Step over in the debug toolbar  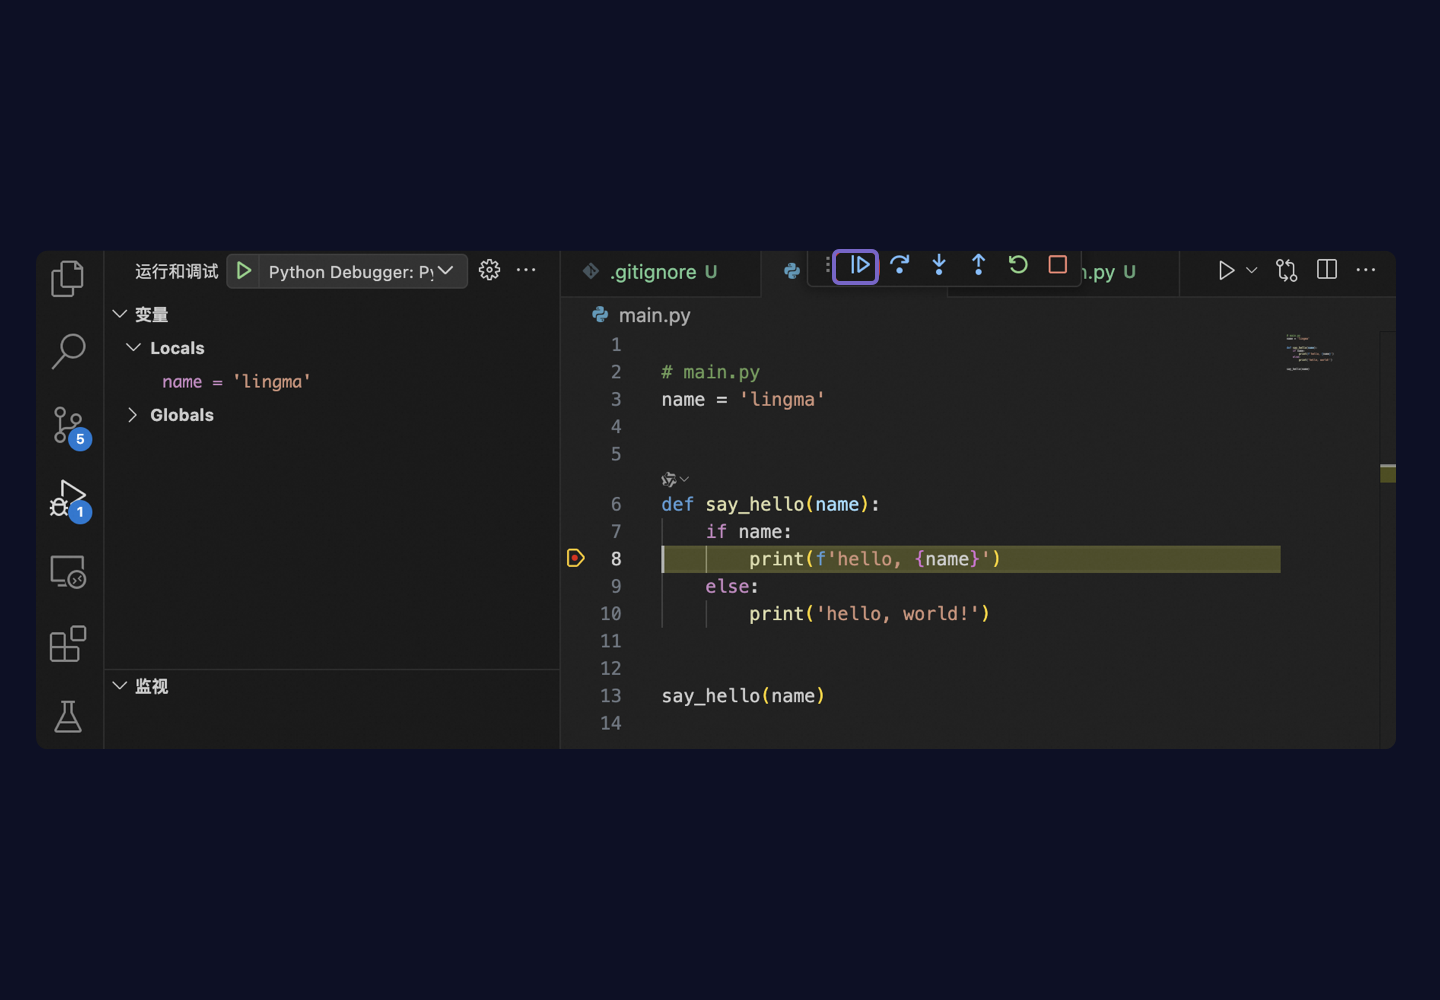pyautogui.click(x=899, y=265)
